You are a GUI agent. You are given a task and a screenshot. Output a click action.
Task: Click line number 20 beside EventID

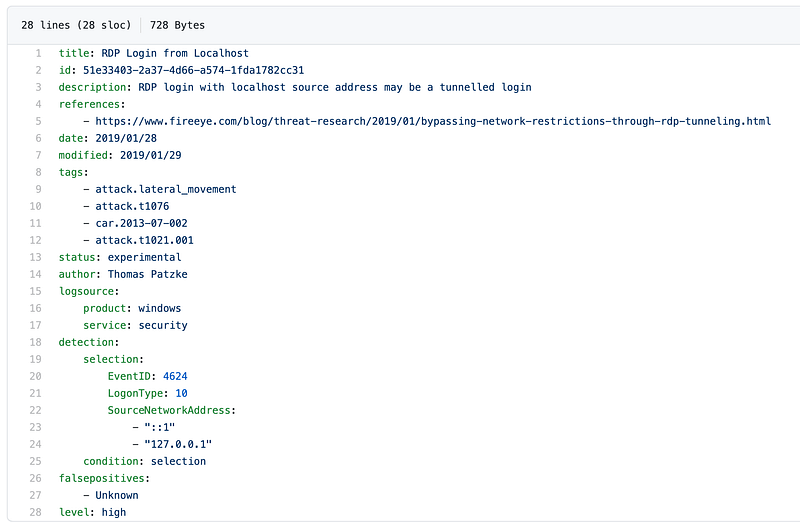point(35,376)
